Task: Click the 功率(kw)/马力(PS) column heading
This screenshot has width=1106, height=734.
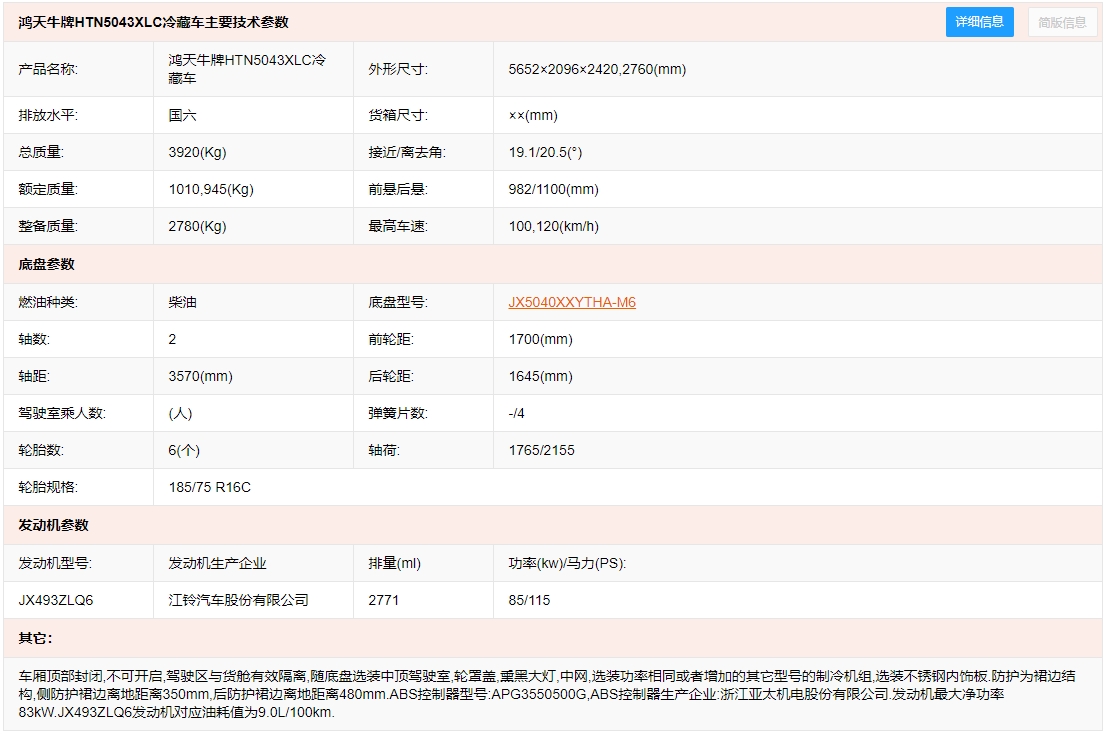Action: [567, 563]
